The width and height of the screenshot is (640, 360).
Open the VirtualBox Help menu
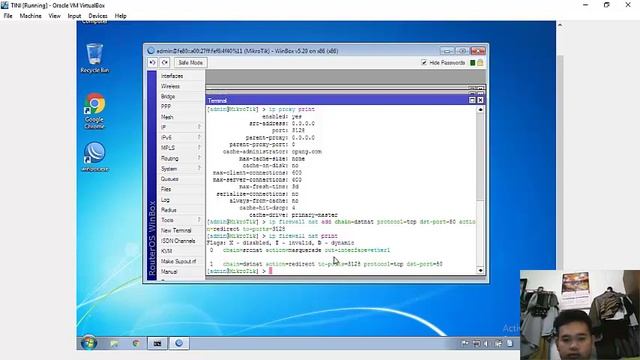[x=120, y=16]
